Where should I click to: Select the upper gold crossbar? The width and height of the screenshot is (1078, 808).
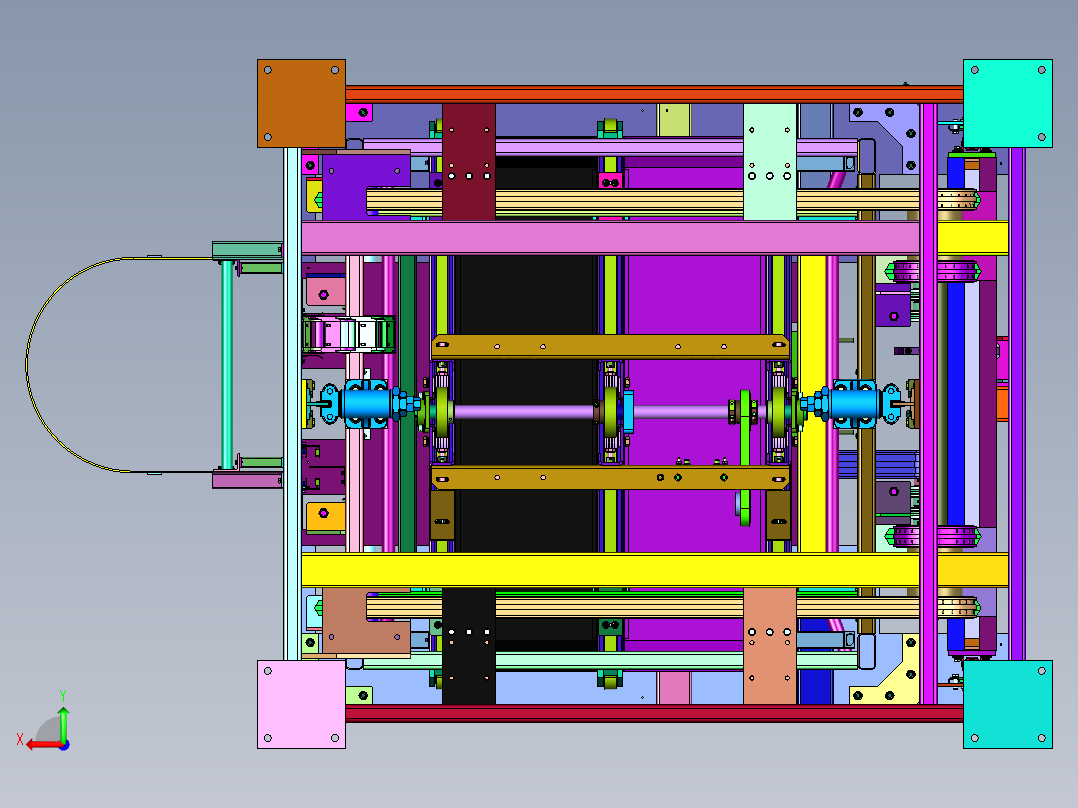point(610,347)
